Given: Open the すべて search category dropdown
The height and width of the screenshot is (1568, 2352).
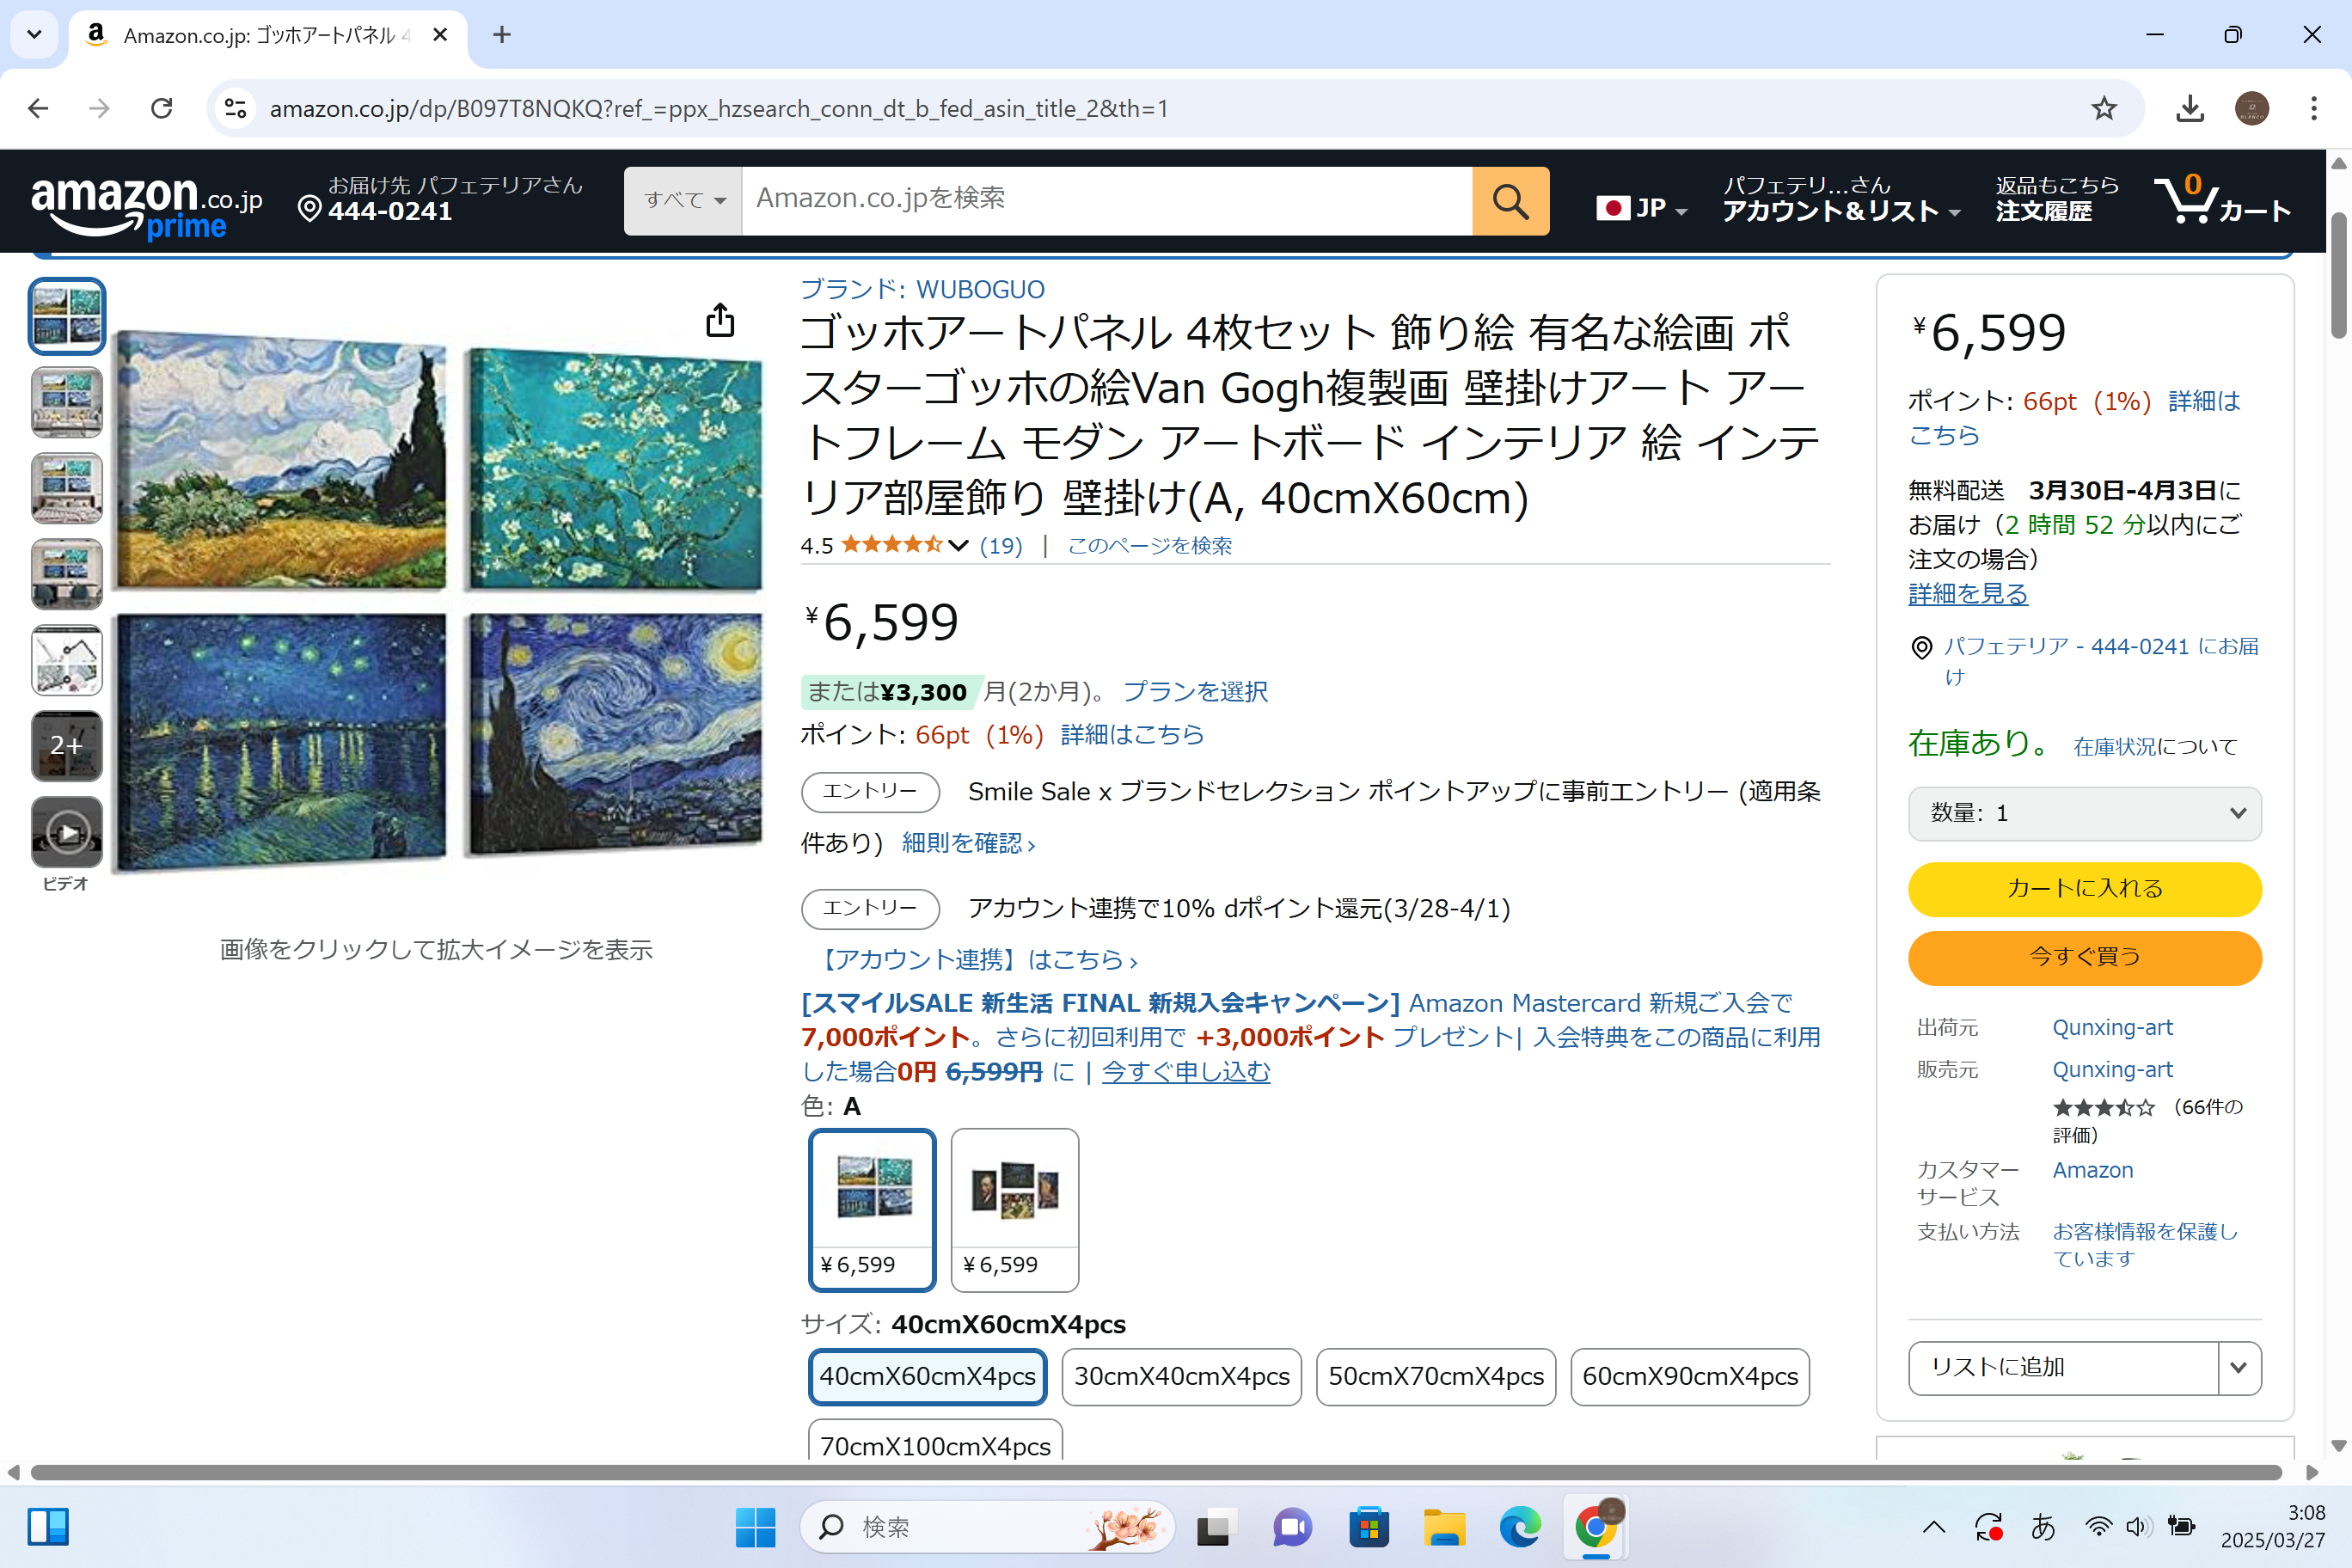Looking at the screenshot, I should click(683, 201).
